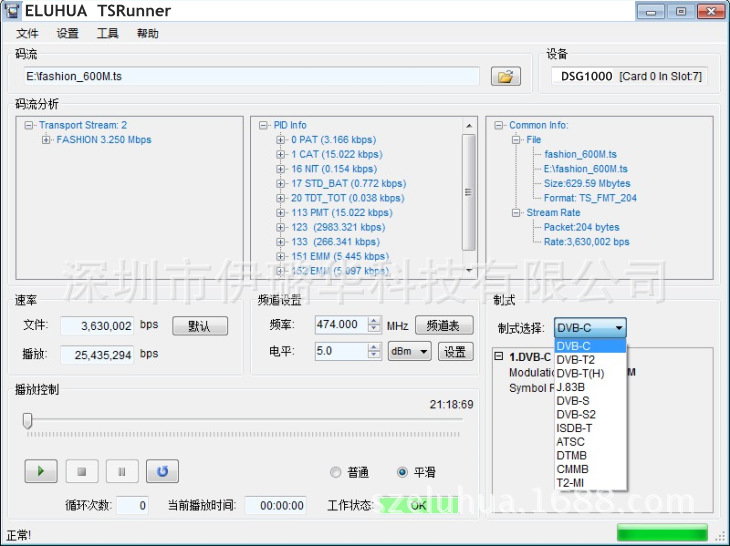The width and height of the screenshot is (730, 546).
Task: Choose DVB-S2 from the standard list
Action: pos(590,414)
